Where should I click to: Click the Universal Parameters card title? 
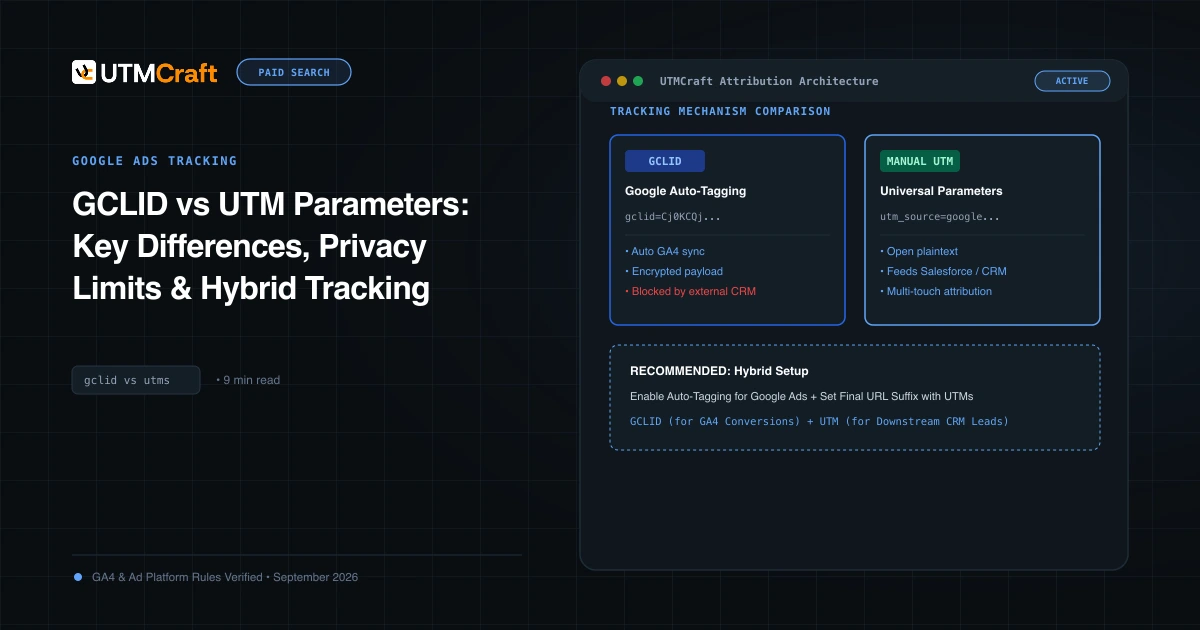pos(941,191)
